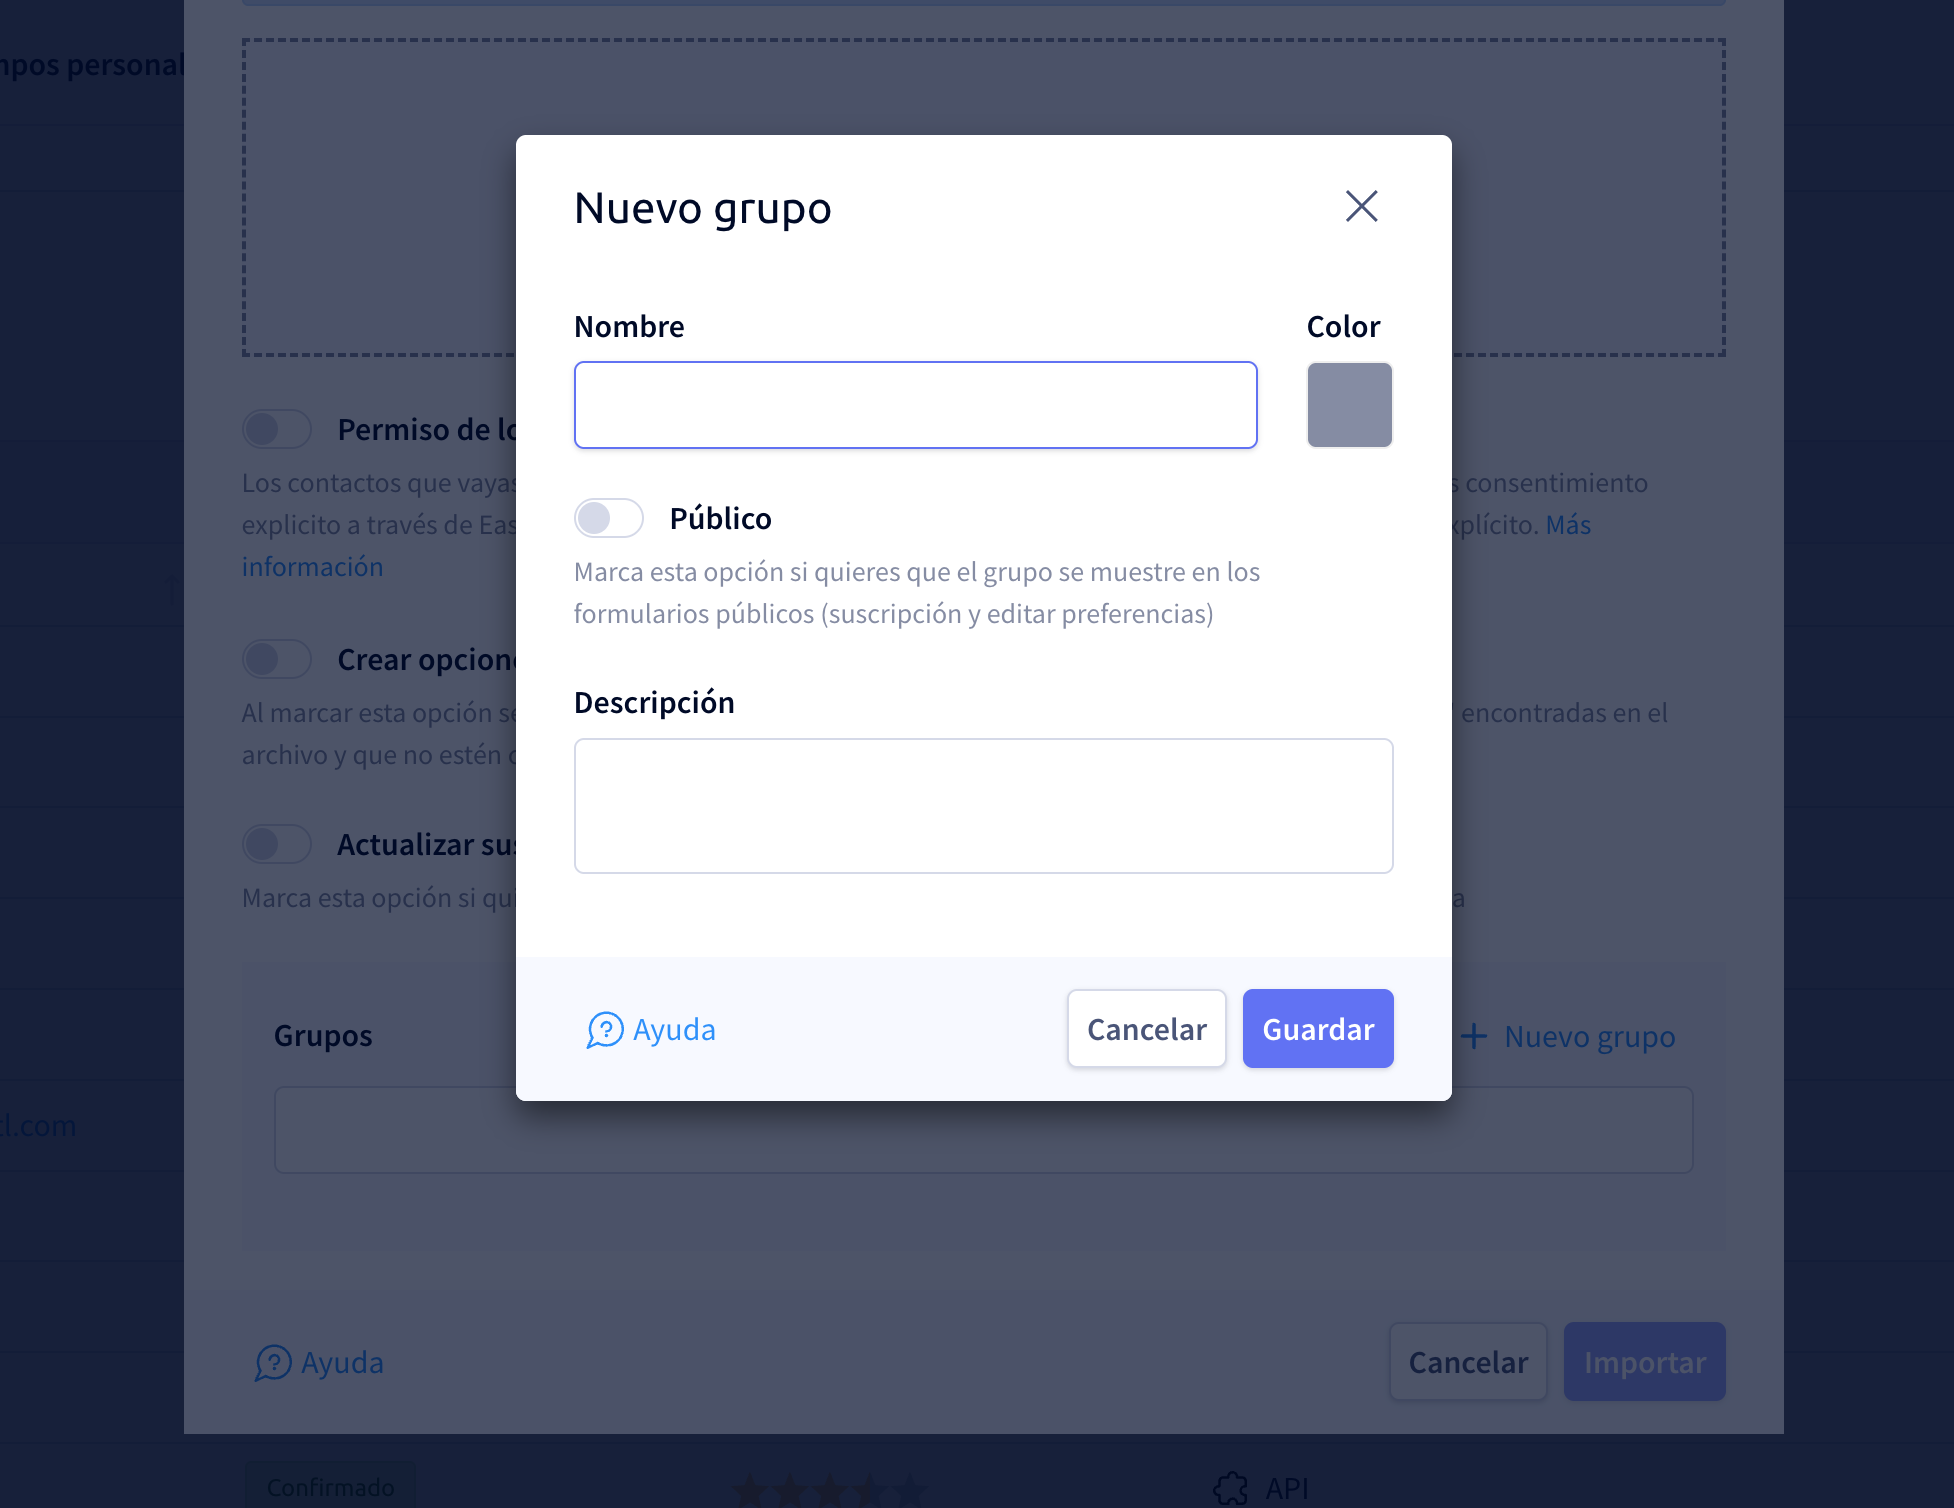Click the plus icon beside Nuevo grupo
This screenshot has height=1508, width=1954.
(x=1476, y=1036)
